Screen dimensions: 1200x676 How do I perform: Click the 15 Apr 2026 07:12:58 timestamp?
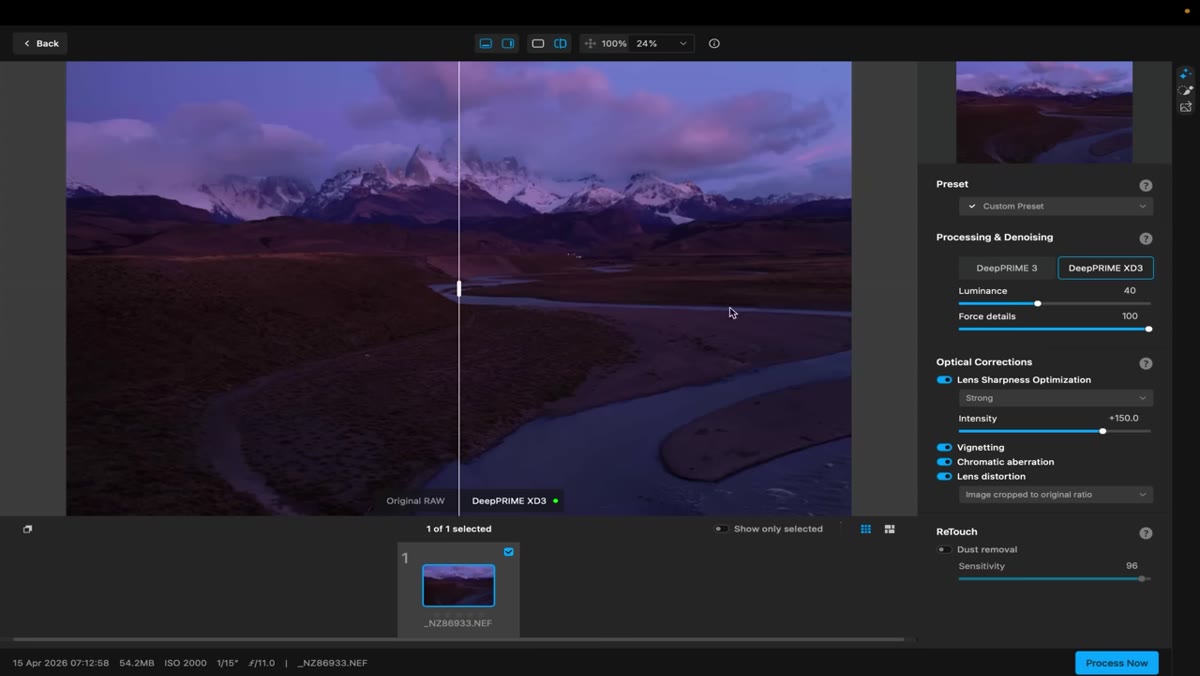tap(61, 663)
